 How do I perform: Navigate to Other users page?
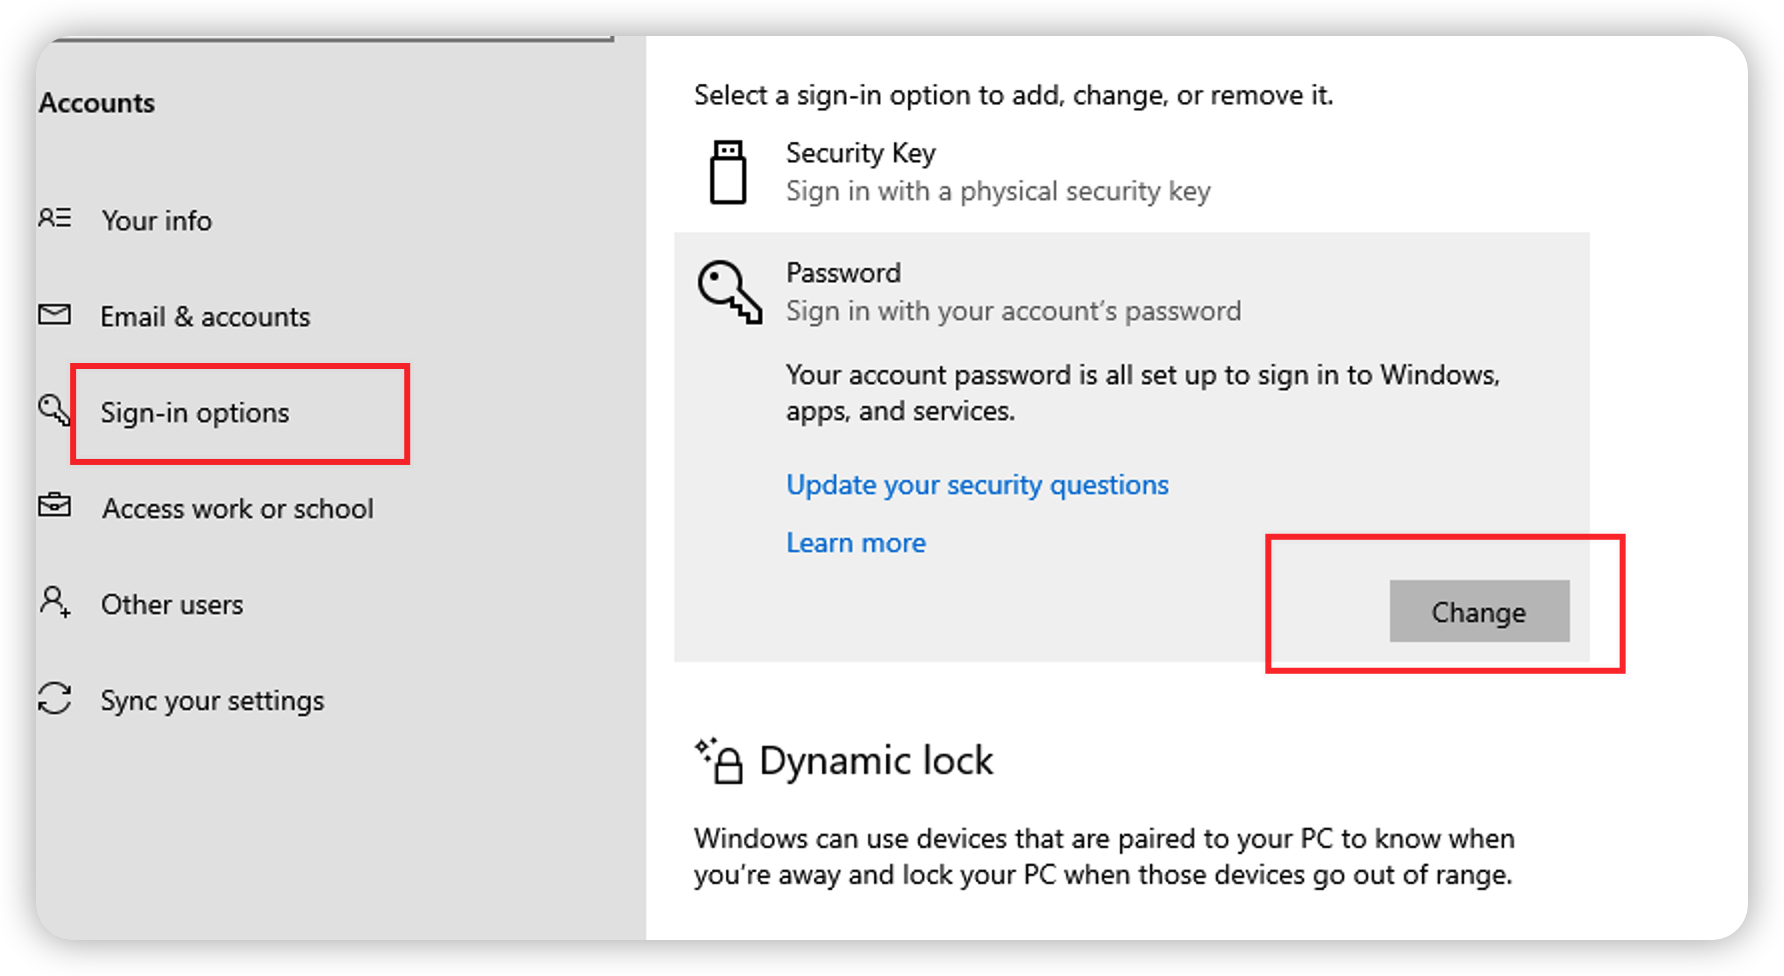[x=172, y=605]
